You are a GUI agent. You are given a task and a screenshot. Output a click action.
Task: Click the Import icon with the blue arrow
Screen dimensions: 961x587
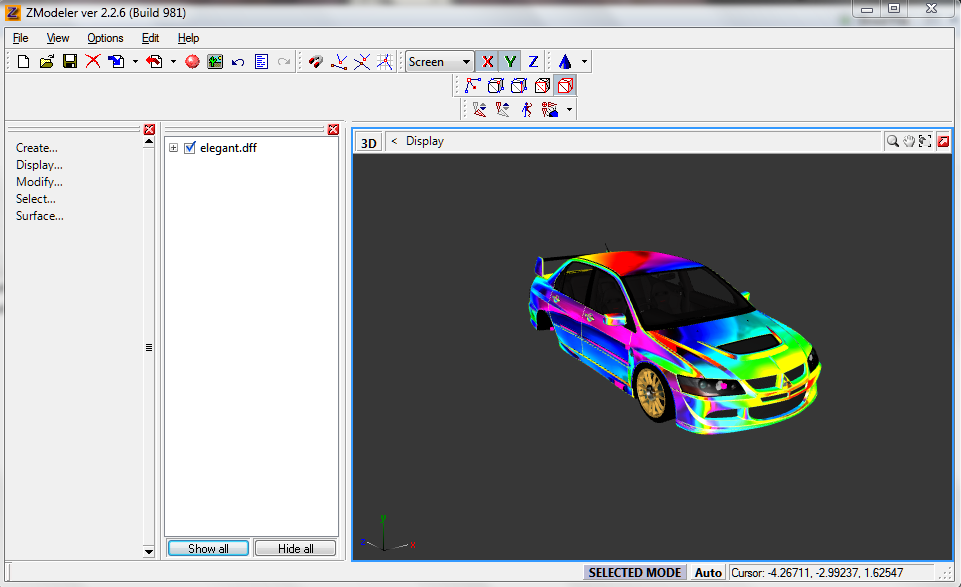pyautogui.click(x=116, y=61)
